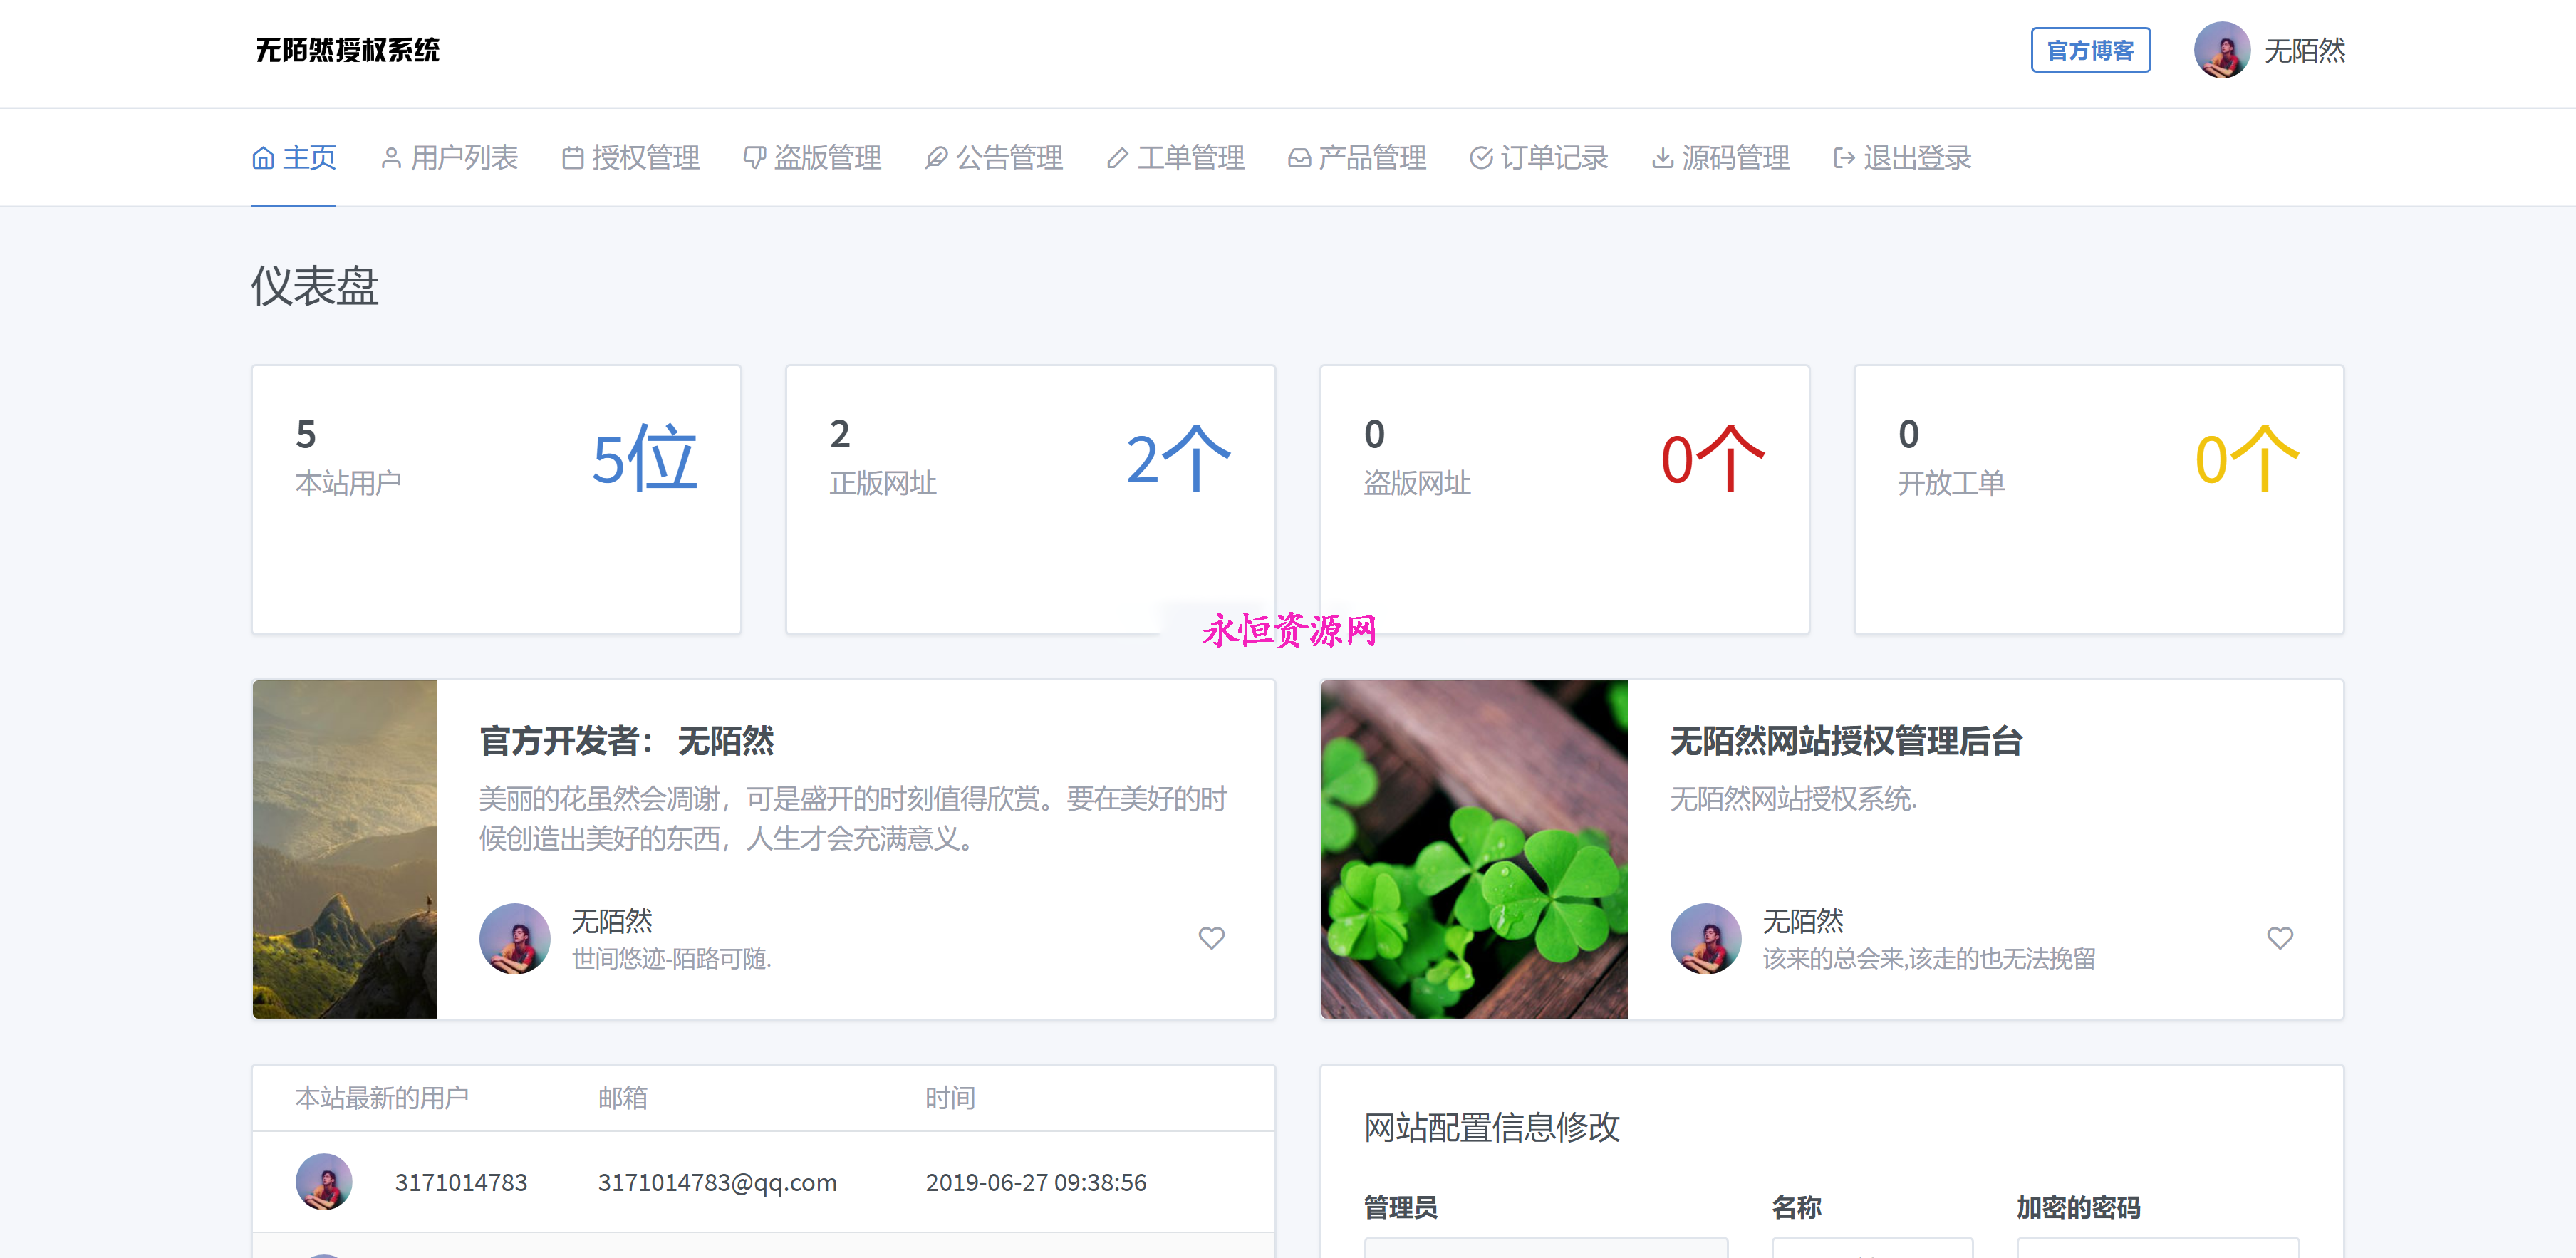
Task: Click the mountain landscape thumbnail image
Action: coord(344,849)
